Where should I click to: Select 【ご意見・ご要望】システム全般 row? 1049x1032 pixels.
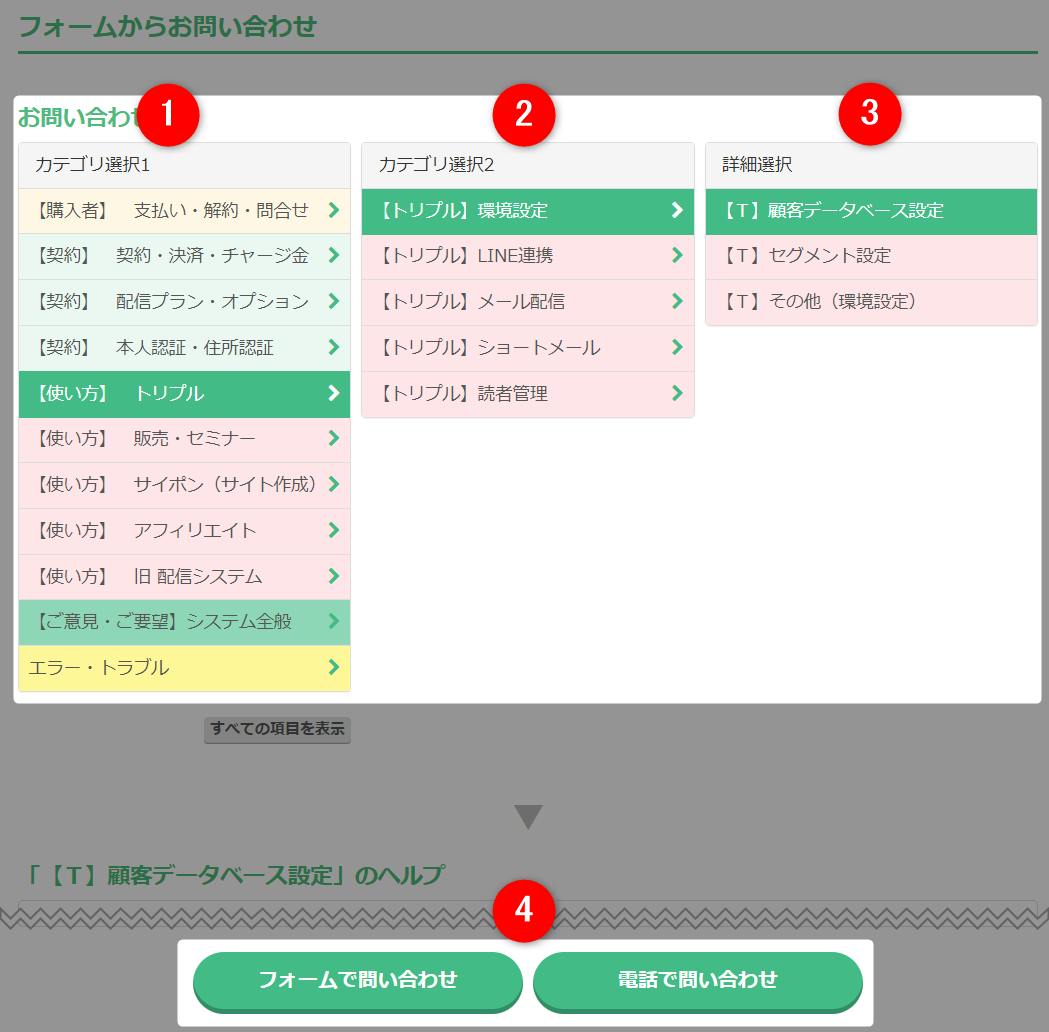pyautogui.click(x=184, y=622)
